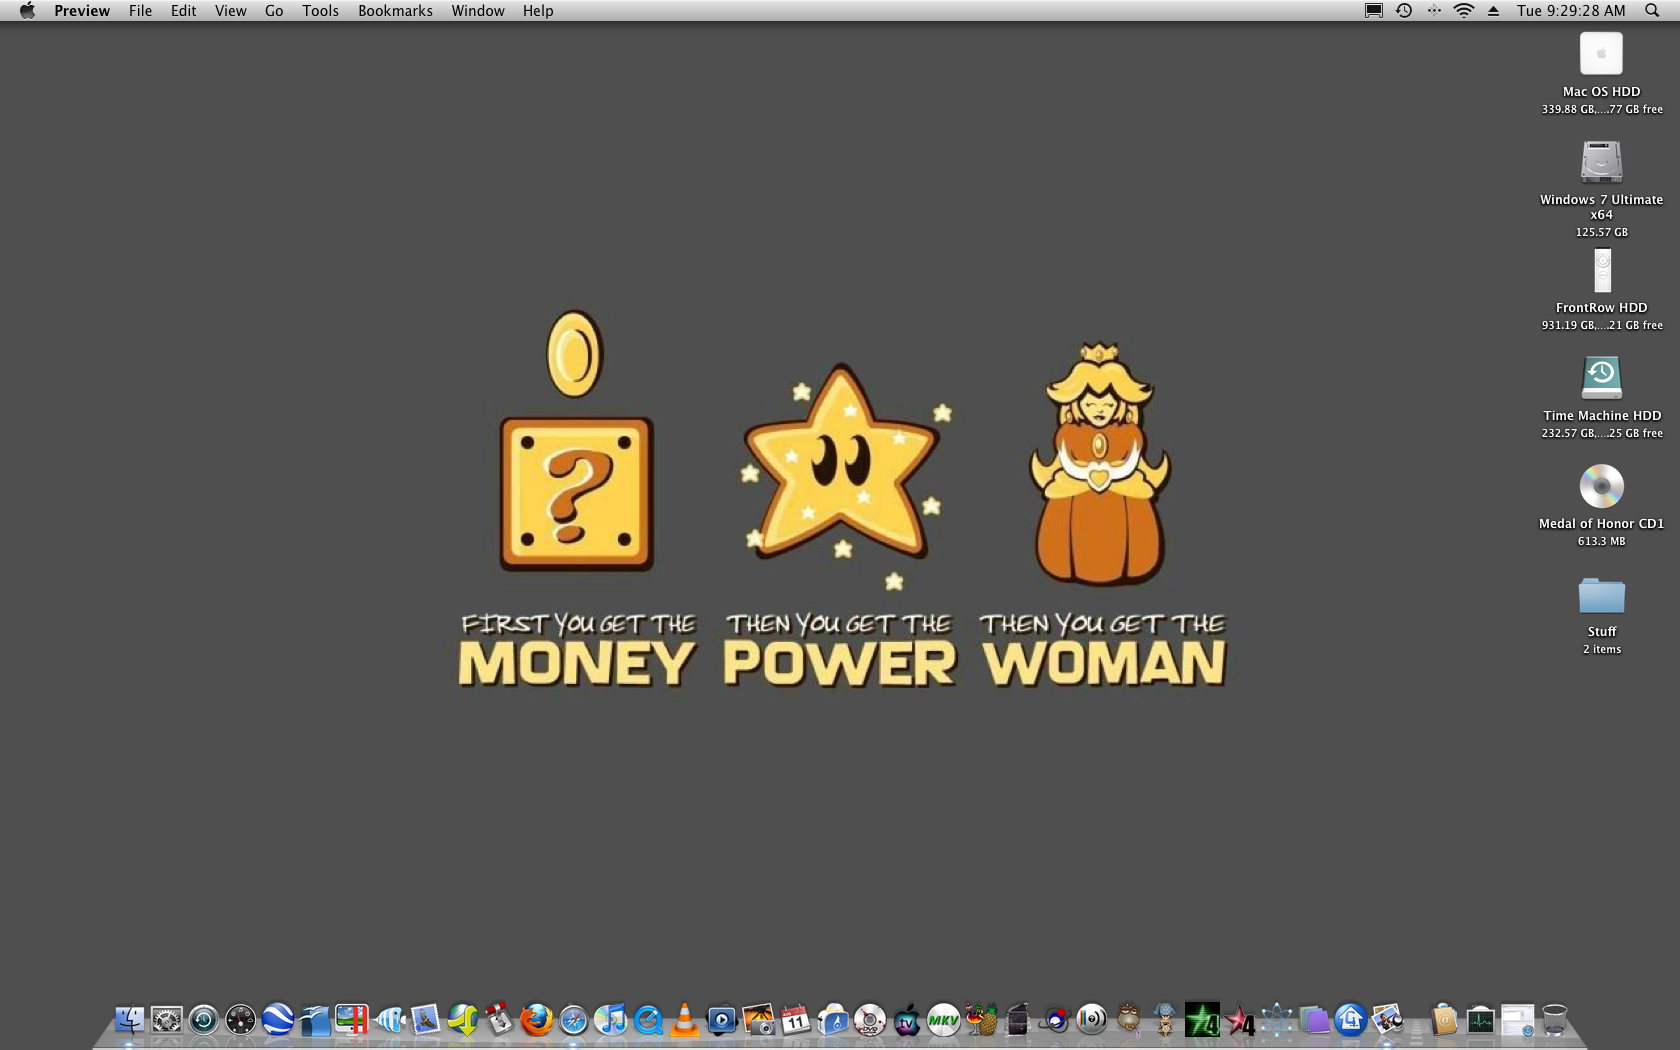Open Address Book from the Dock
The image size is (1680, 1050).
(1443, 1020)
